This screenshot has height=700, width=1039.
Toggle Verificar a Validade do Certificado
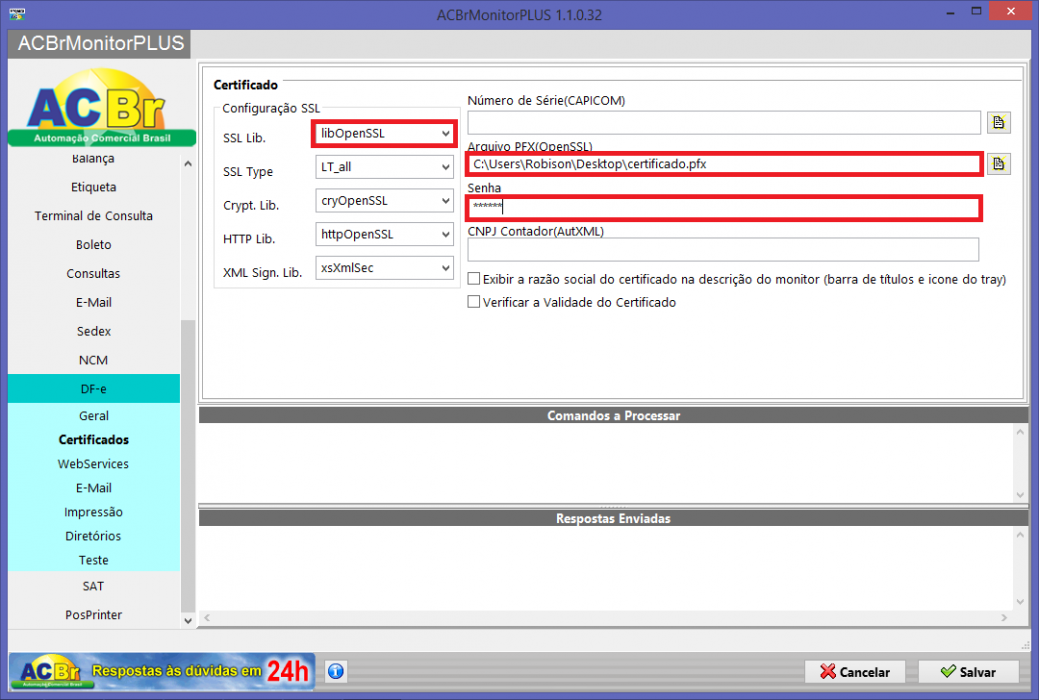coord(474,302)
